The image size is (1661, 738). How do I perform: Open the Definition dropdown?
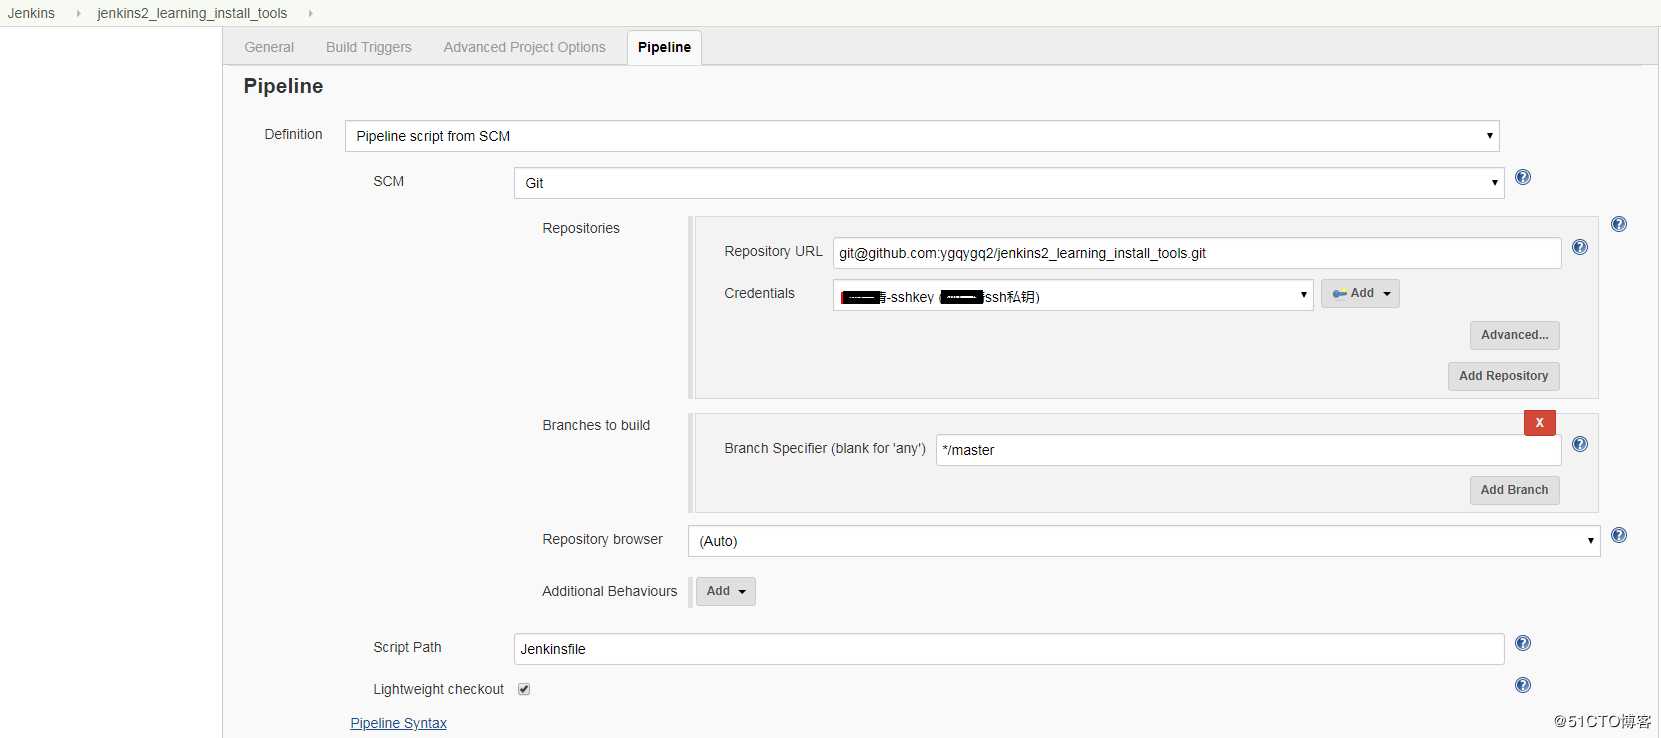(x=922, y=136)
